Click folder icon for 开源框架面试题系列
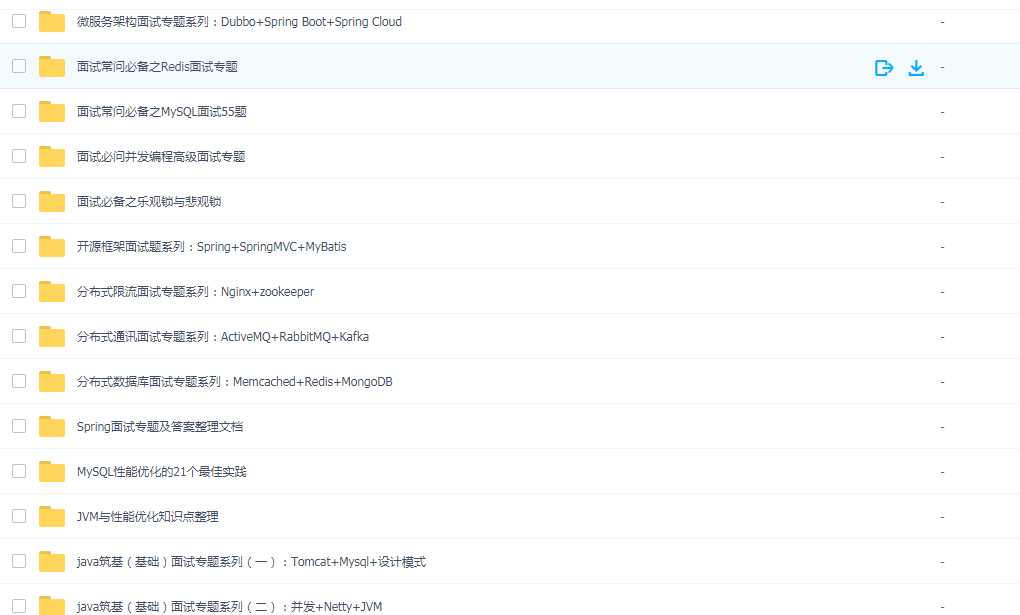This screenshot has height=615, width=1020. (52, 246)
